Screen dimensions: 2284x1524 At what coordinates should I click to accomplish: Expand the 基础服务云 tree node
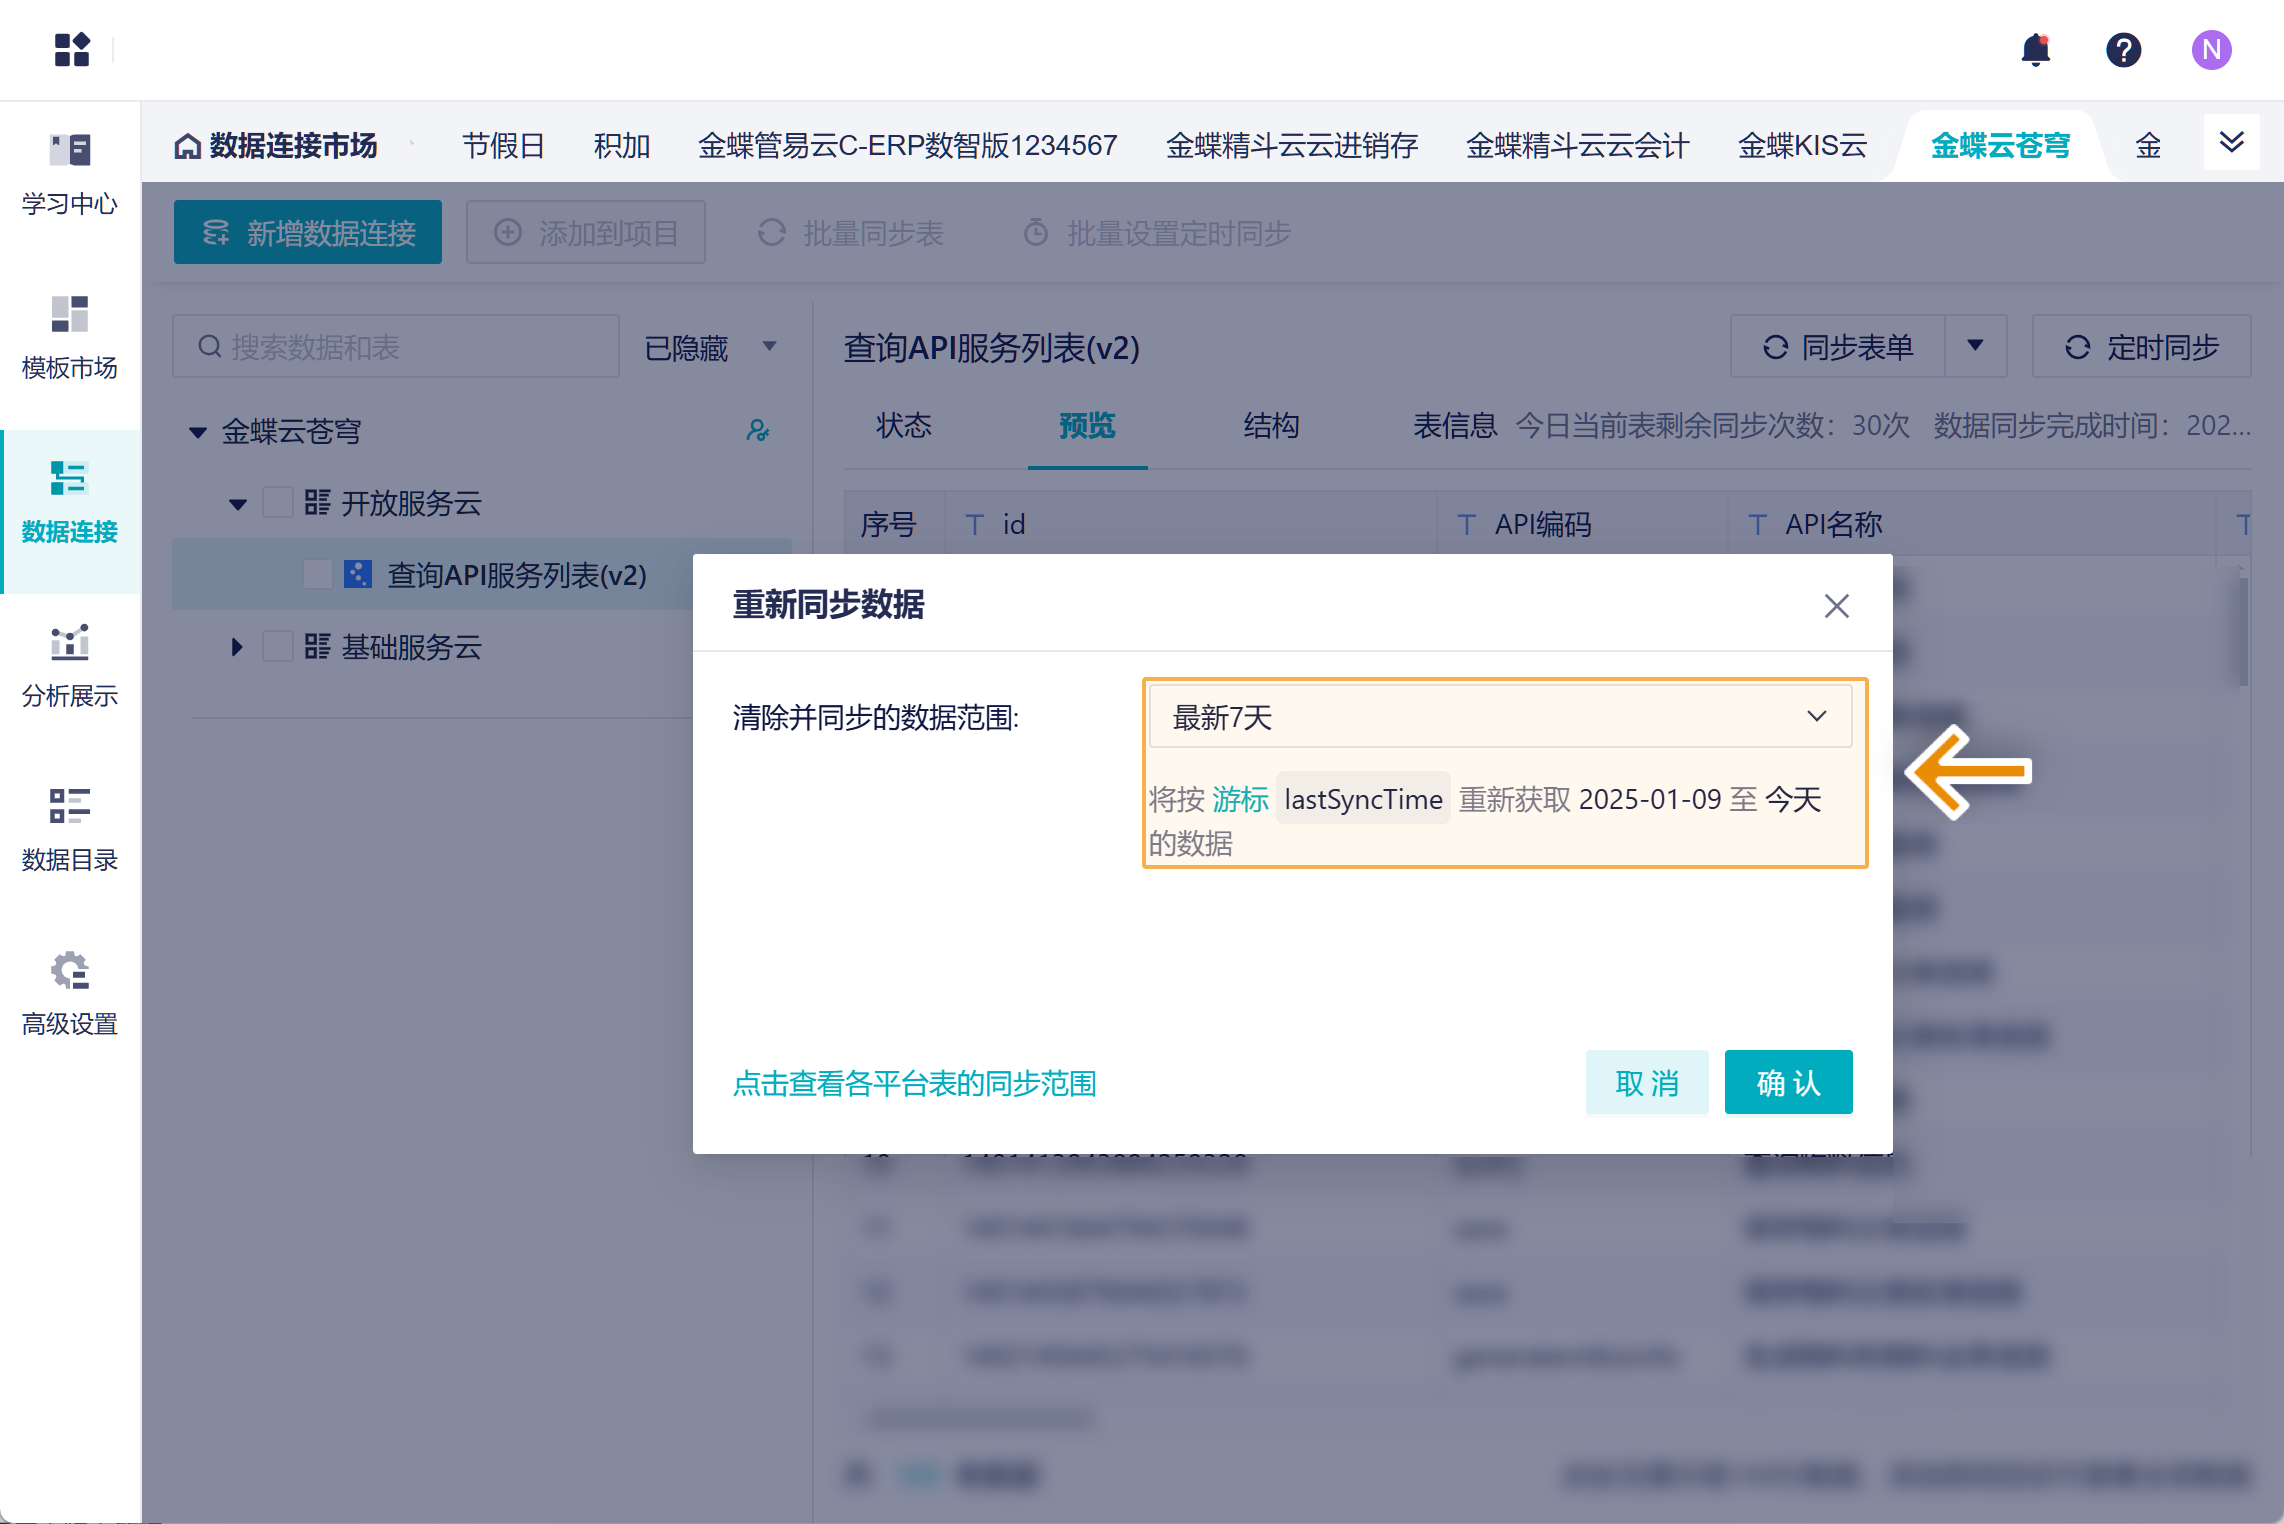pos(237,647)
